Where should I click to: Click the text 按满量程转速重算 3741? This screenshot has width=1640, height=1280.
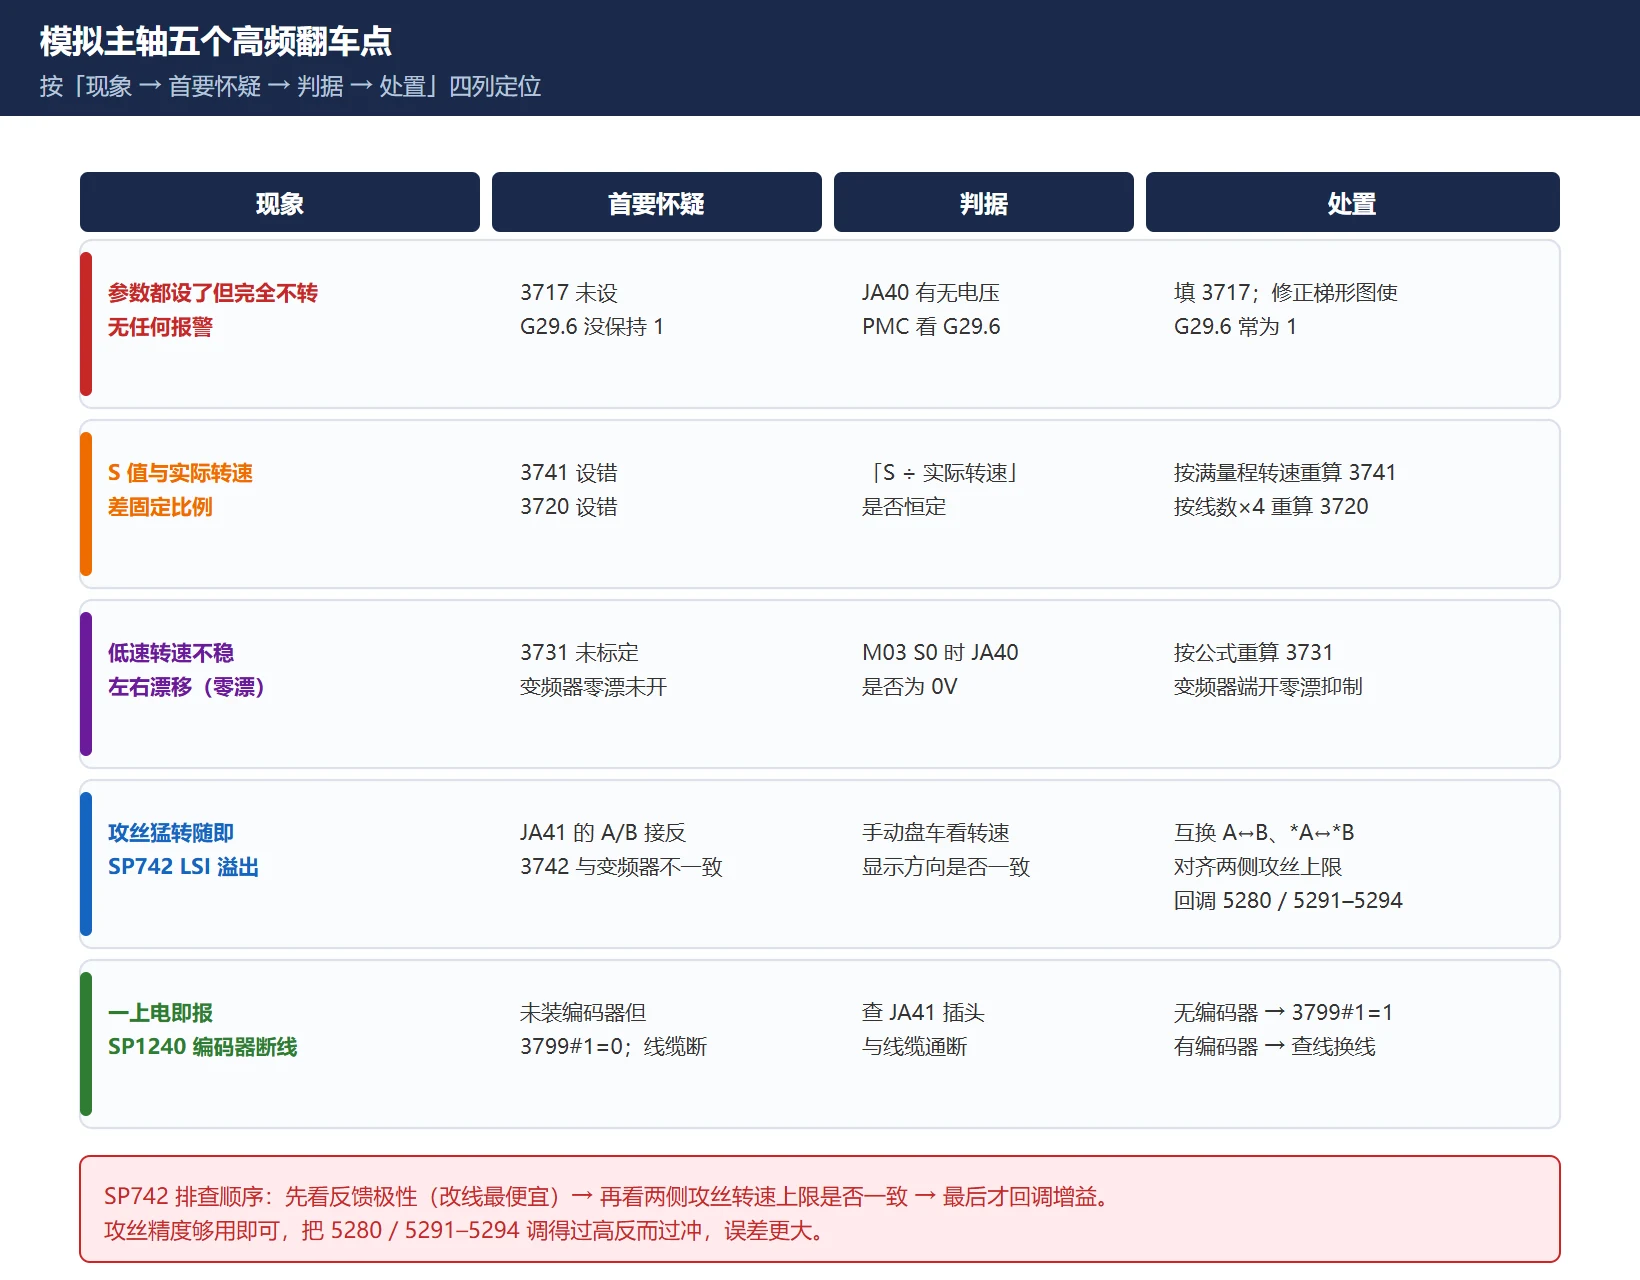(1285, 473)
